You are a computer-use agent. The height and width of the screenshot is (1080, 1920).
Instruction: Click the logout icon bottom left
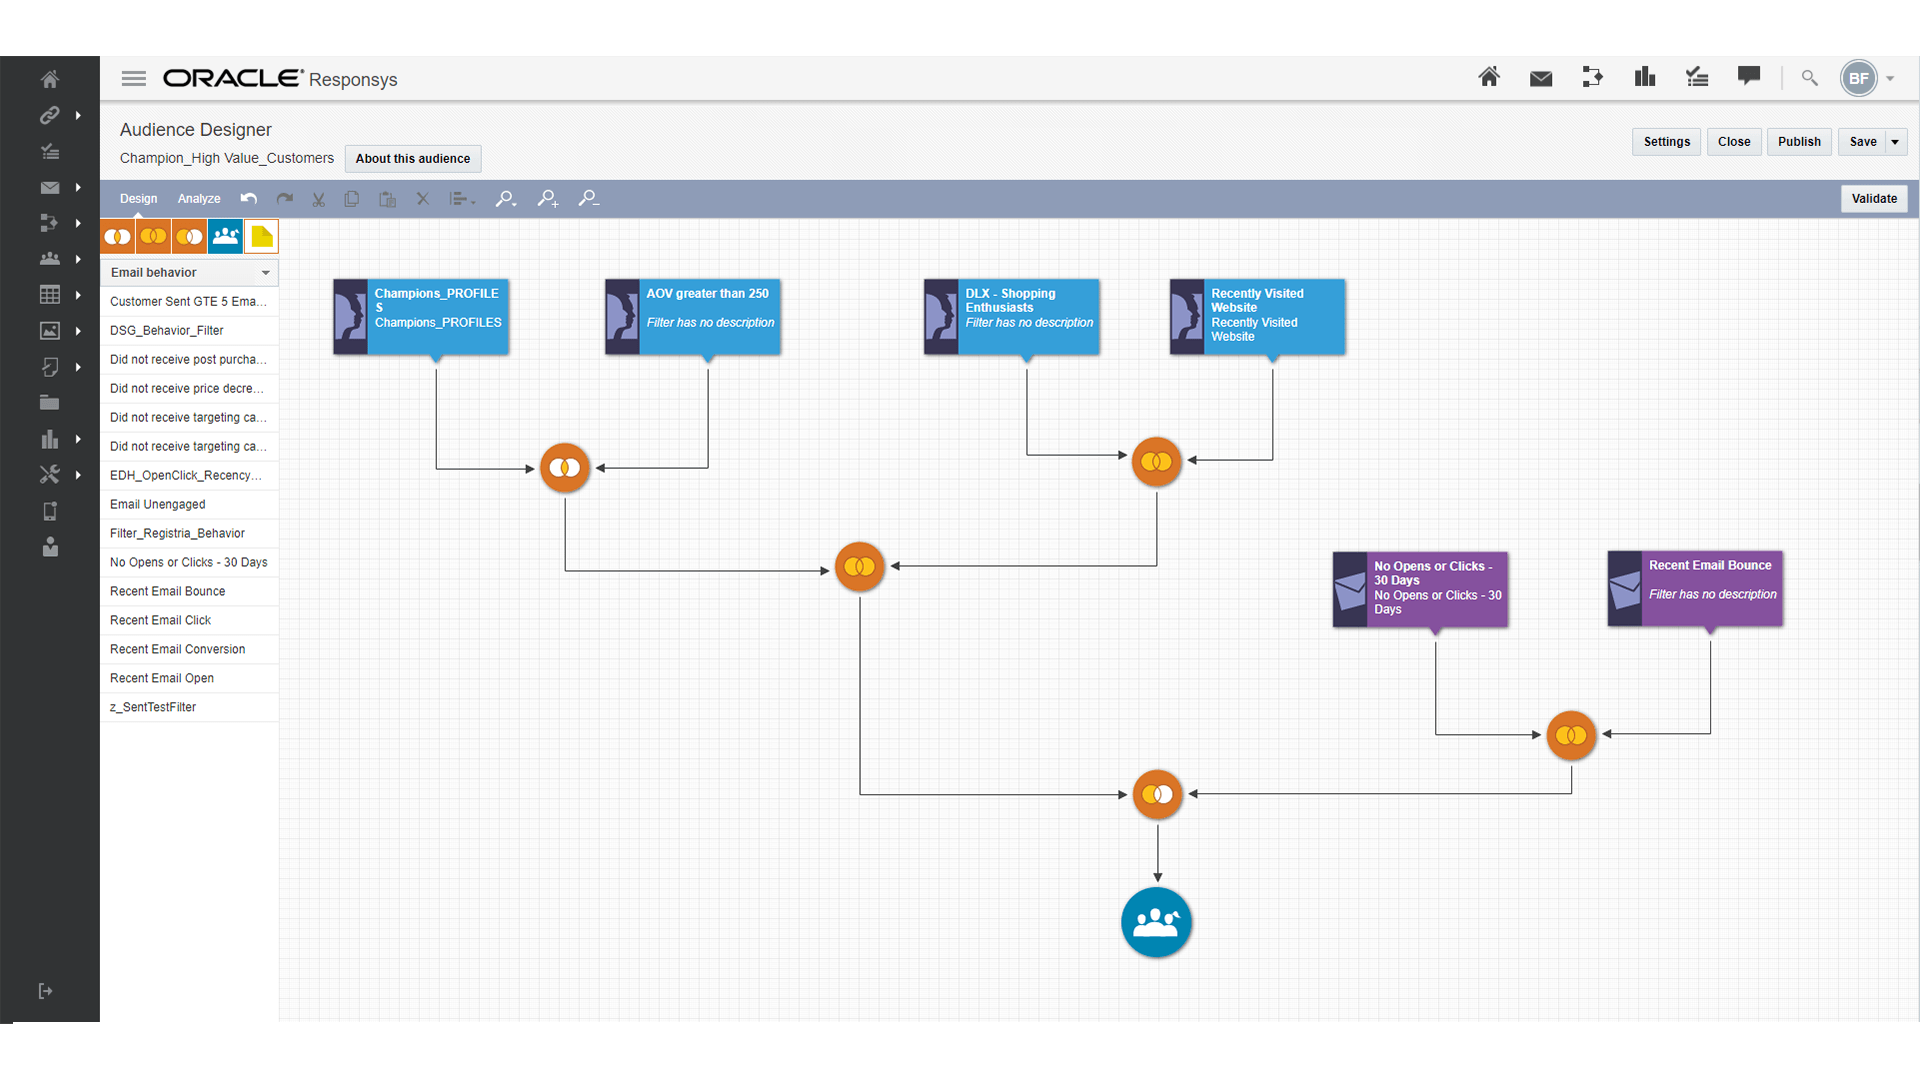coord(45,991)
